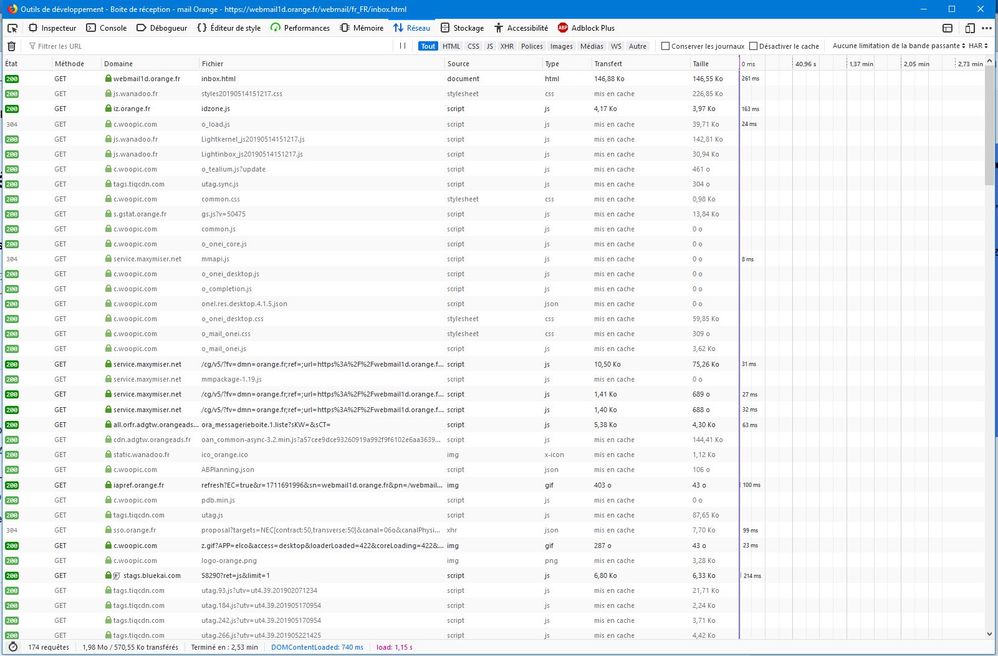This screenshot has width=998, height=656.
Task: Click the element picker icon
Action: (12, 28)
